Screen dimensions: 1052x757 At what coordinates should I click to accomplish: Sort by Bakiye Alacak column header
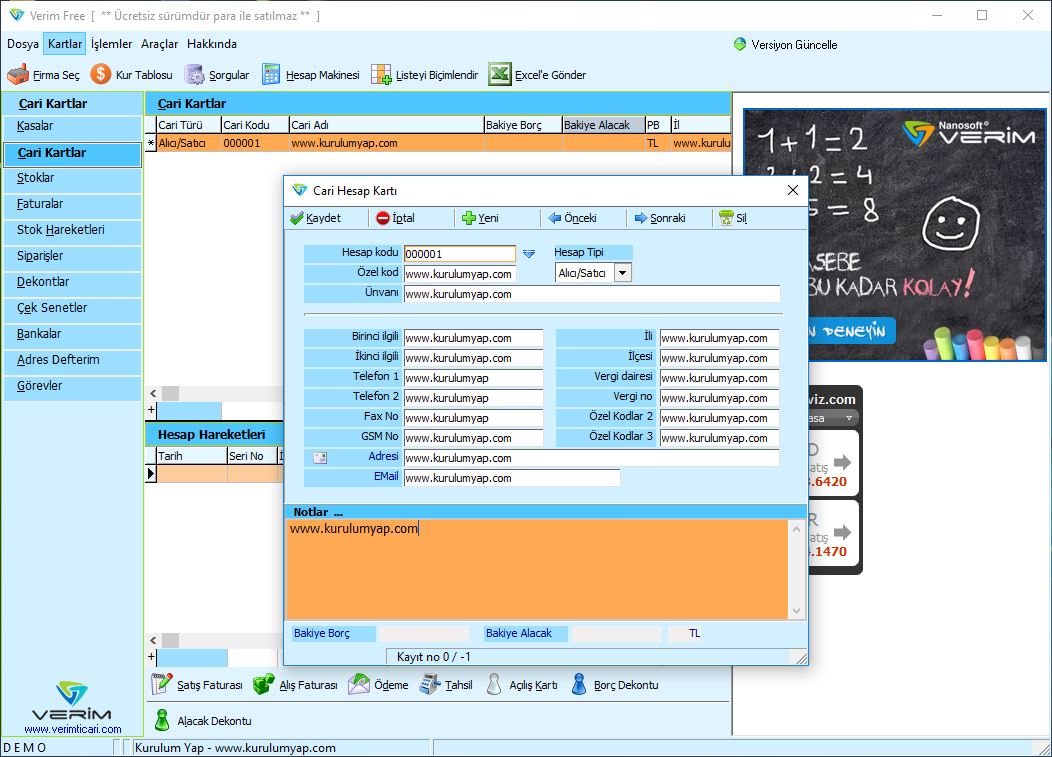click(603, 125)
